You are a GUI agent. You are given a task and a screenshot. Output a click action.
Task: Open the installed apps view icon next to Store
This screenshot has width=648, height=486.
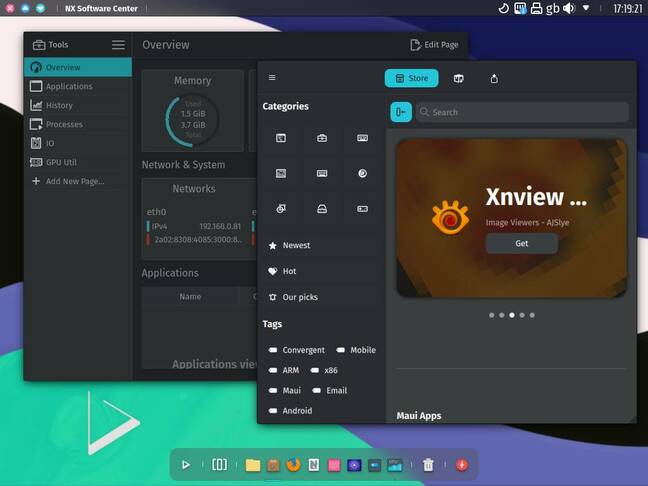coord(458,79)
